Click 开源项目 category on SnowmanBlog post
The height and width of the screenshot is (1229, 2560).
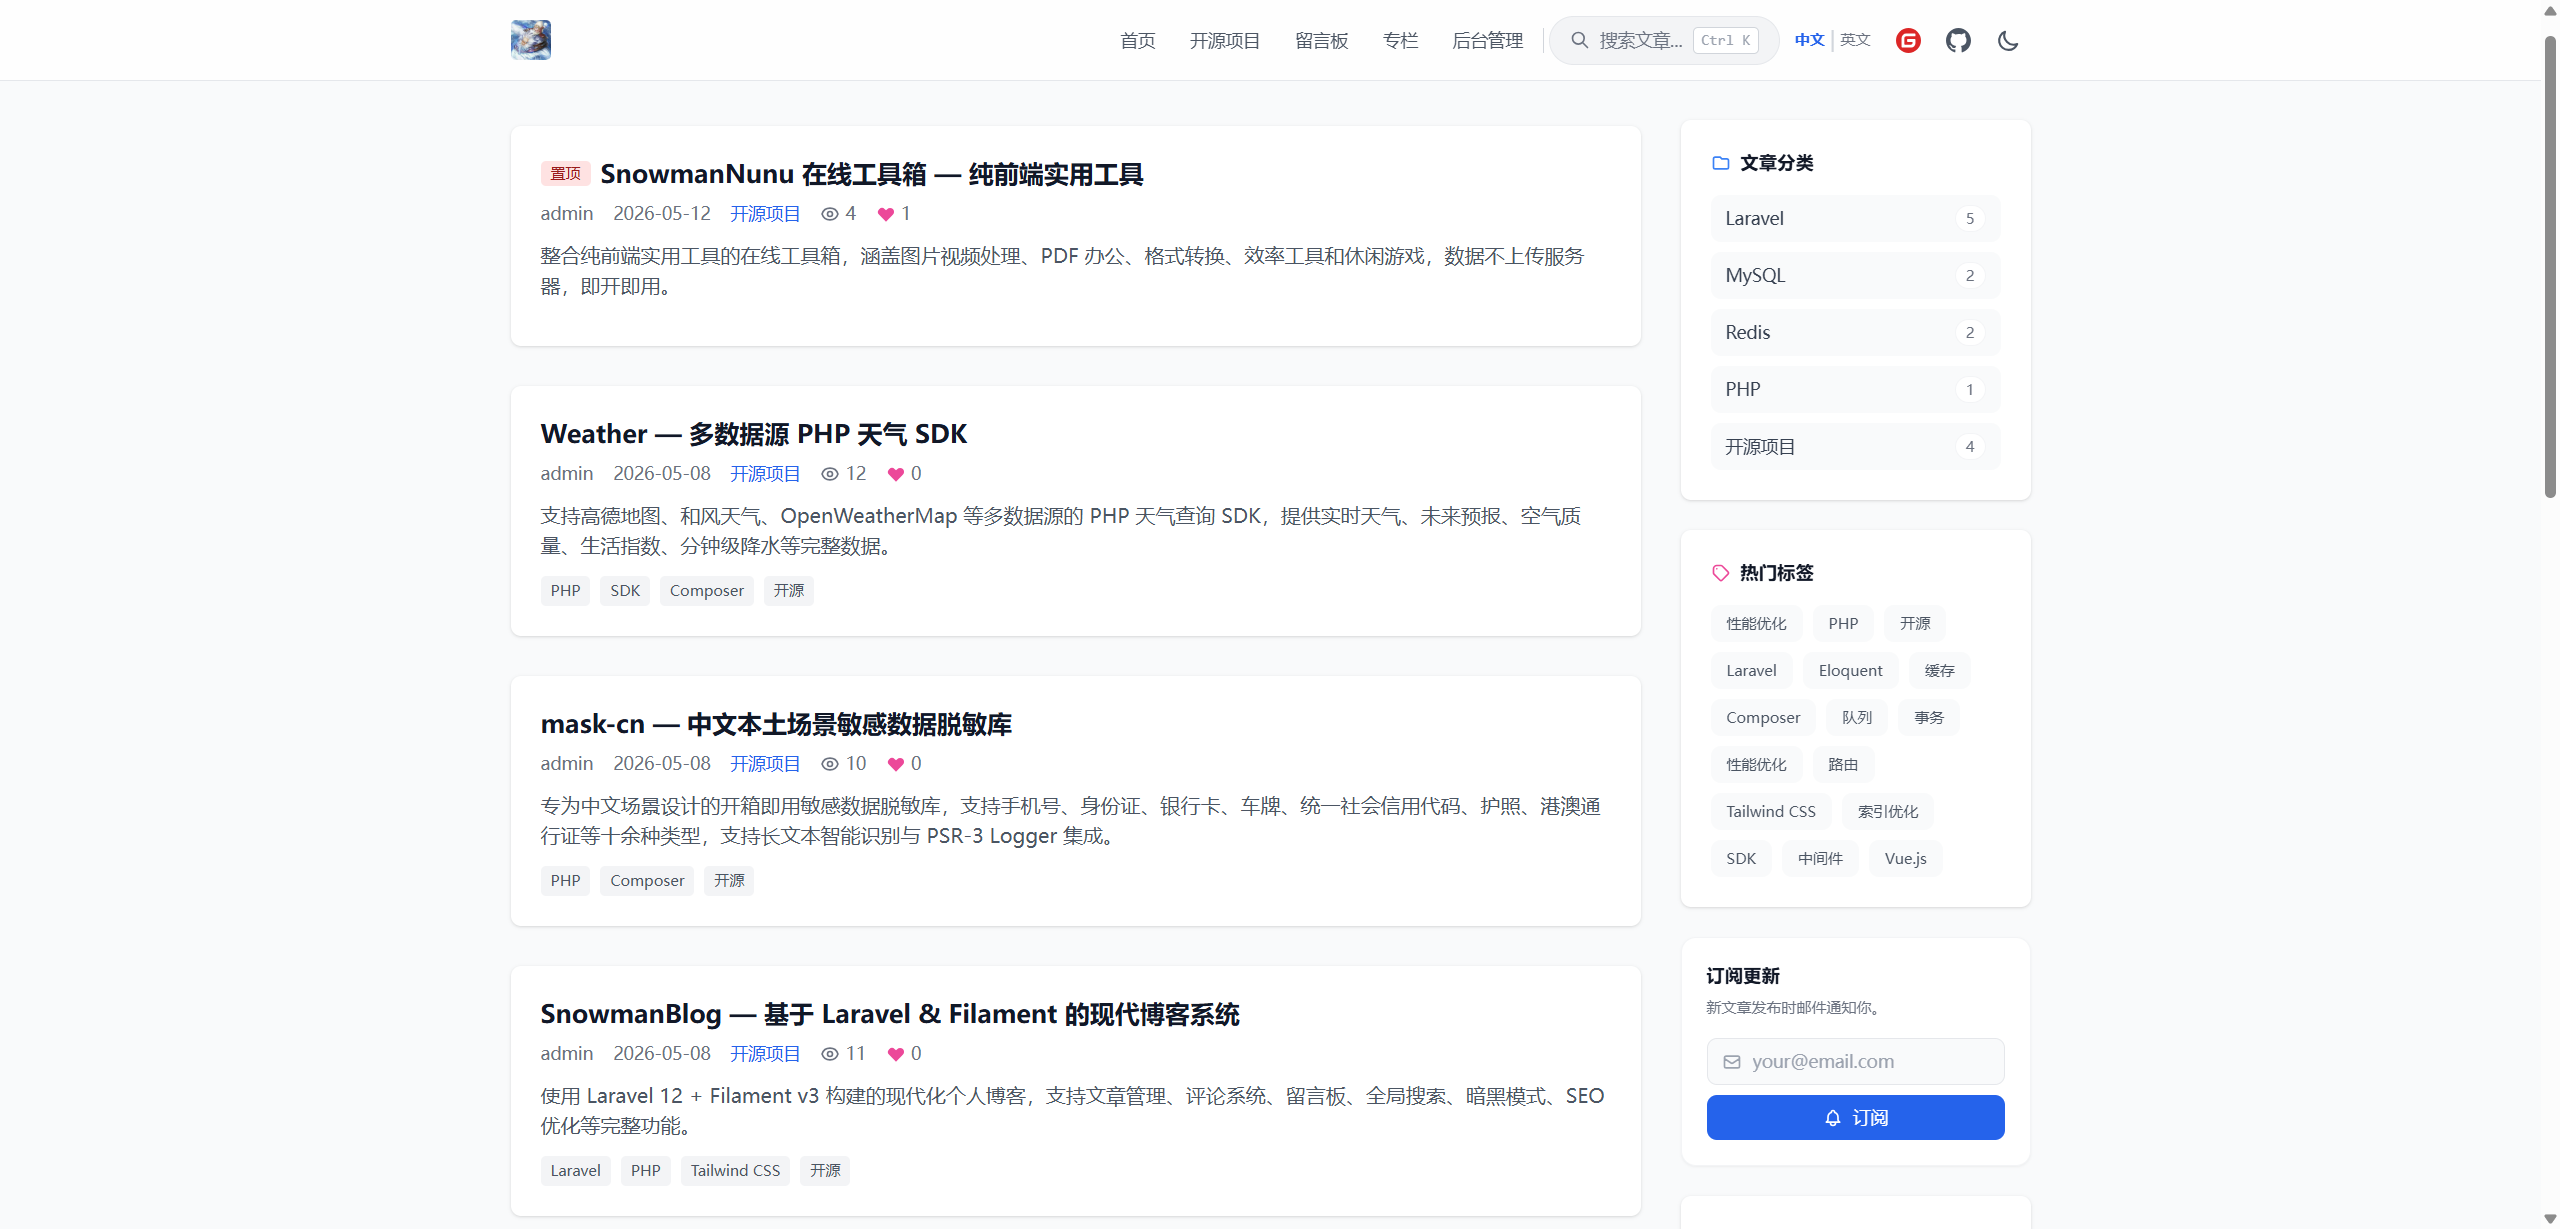click(x=765, y=1054)
